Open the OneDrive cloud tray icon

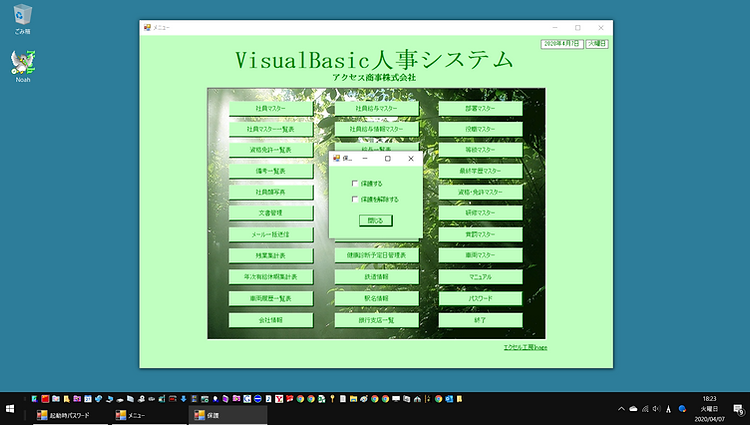click(633, 409)
